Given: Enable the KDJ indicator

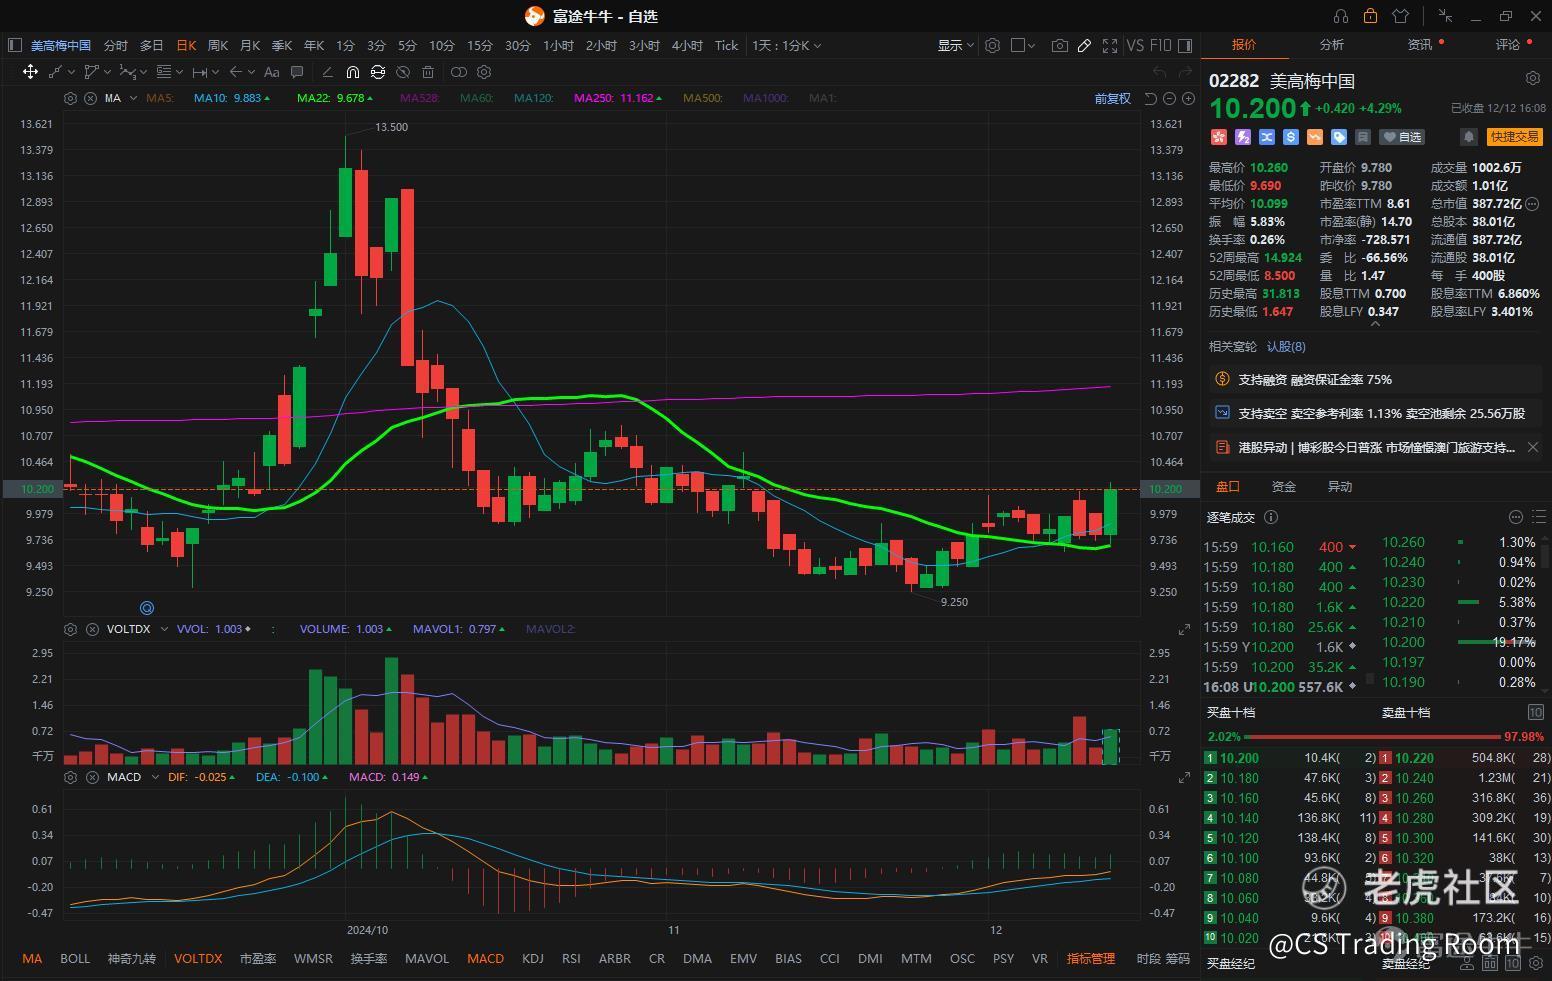Looking at the screenshot, I should point(533,958).
